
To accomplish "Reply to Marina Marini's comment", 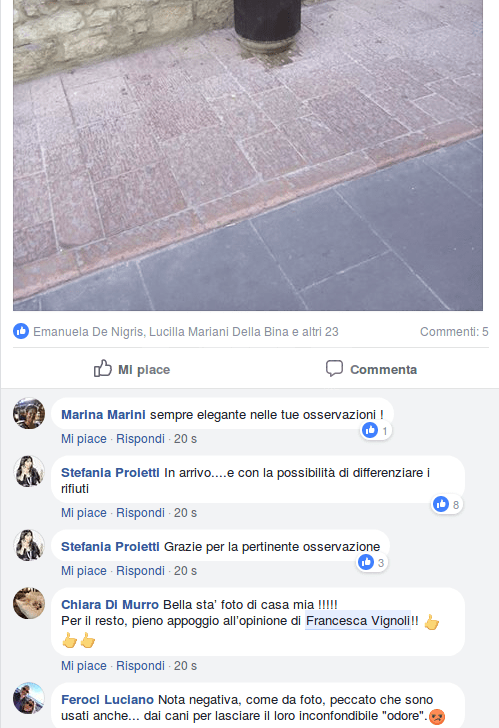I will tap(140, 439).
